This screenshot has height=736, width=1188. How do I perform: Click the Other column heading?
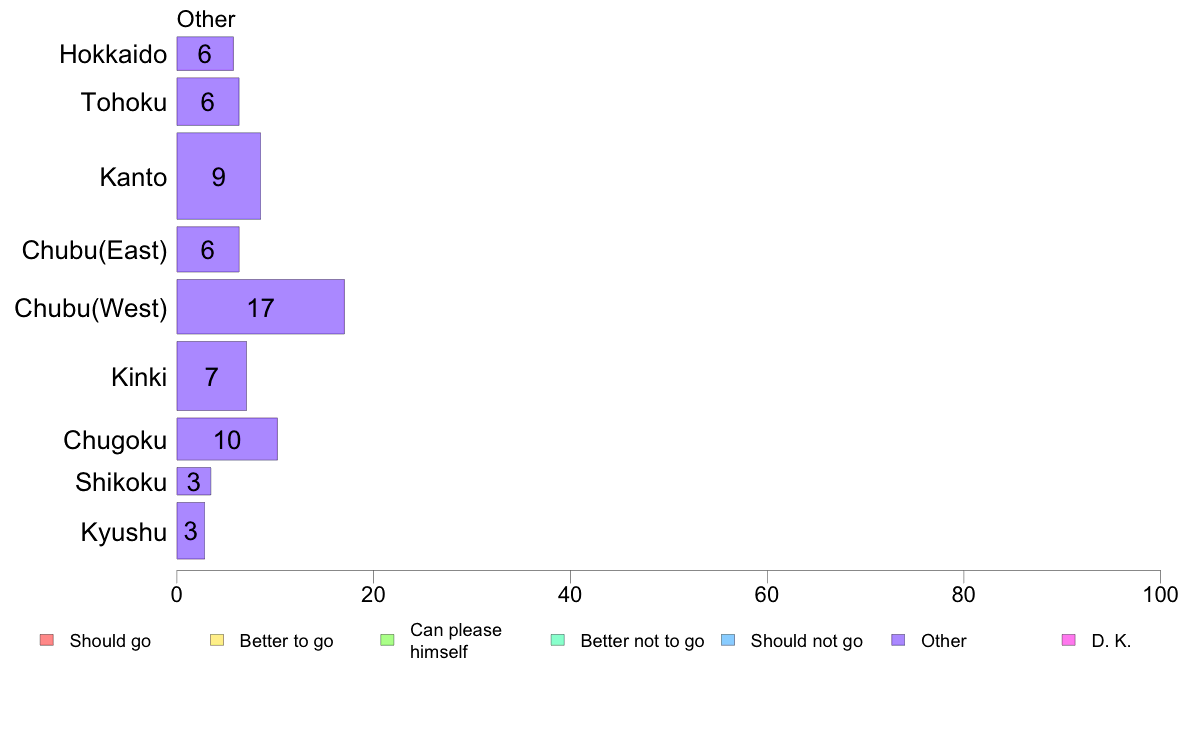pyautogui.click(x=206, y=19)
